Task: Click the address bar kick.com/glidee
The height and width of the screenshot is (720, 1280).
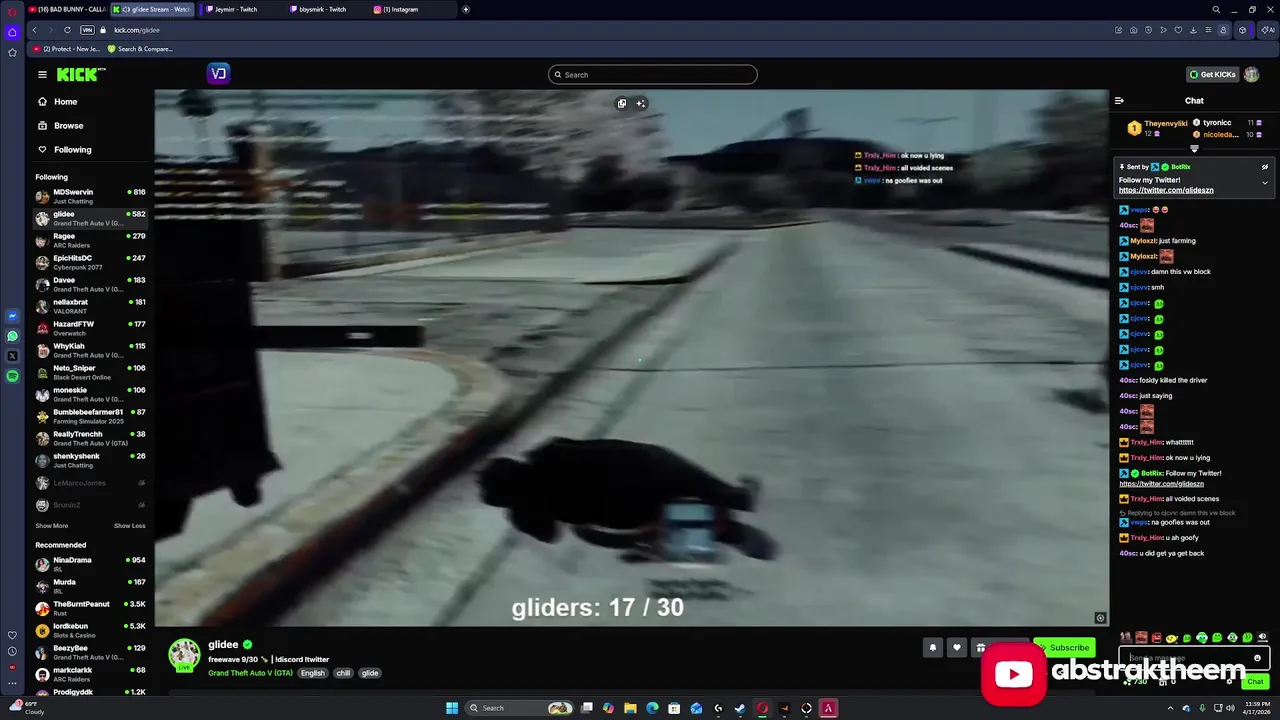Action: pos(136,30)
